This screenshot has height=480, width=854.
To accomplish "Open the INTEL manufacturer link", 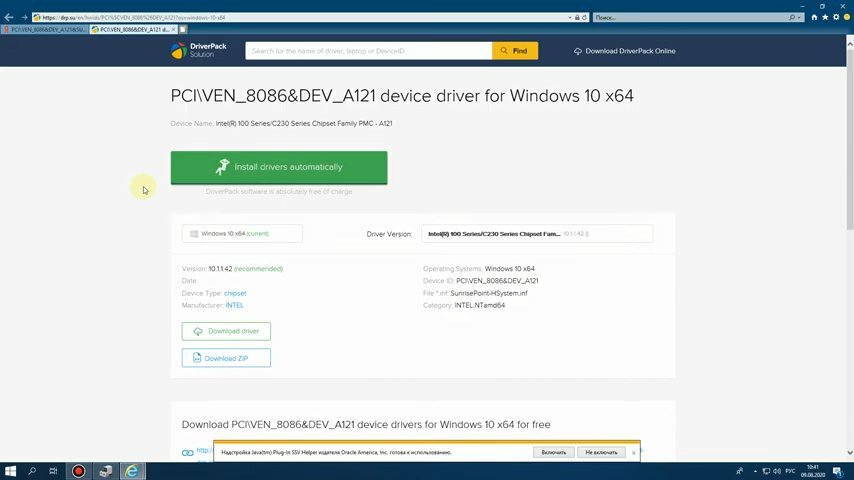I will (235, 305).
